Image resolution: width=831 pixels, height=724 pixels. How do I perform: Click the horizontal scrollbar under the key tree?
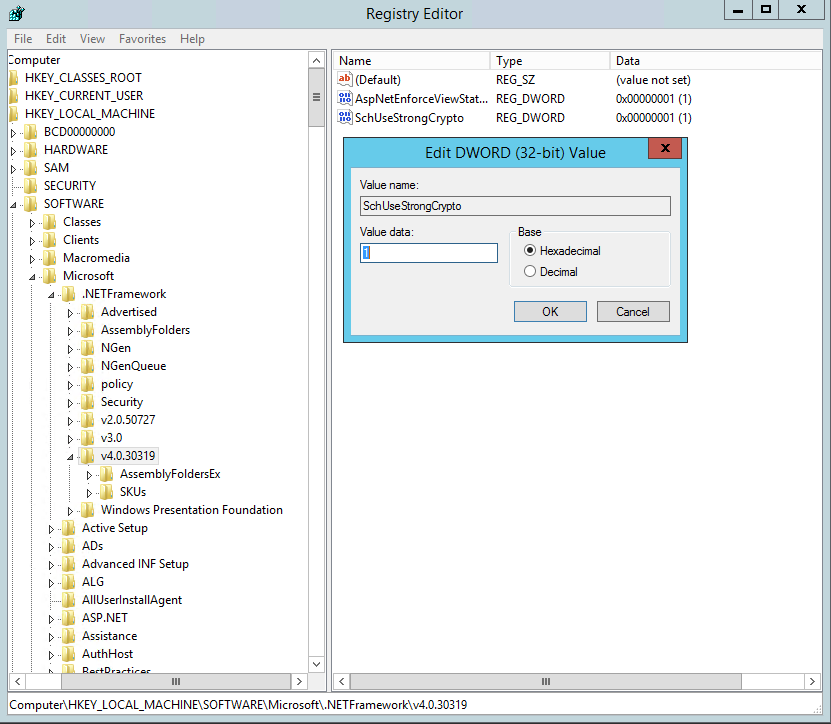pos(176,681)
